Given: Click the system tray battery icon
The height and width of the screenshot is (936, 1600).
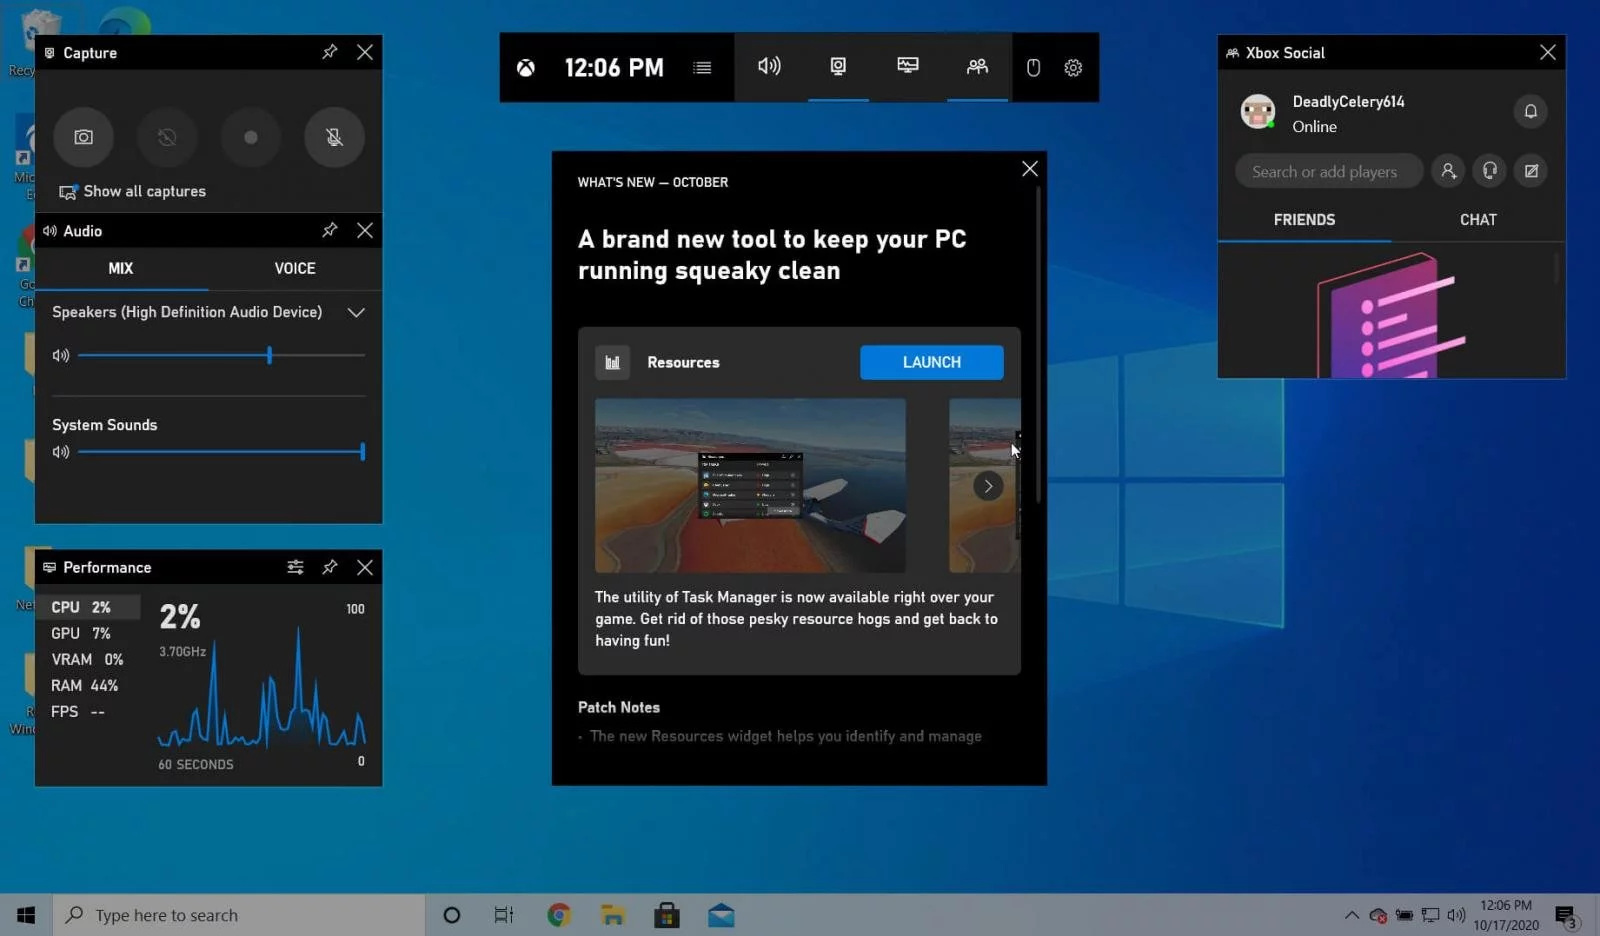Looking at the screenshot, I should pyautogui.click(x=1405, y=915).
